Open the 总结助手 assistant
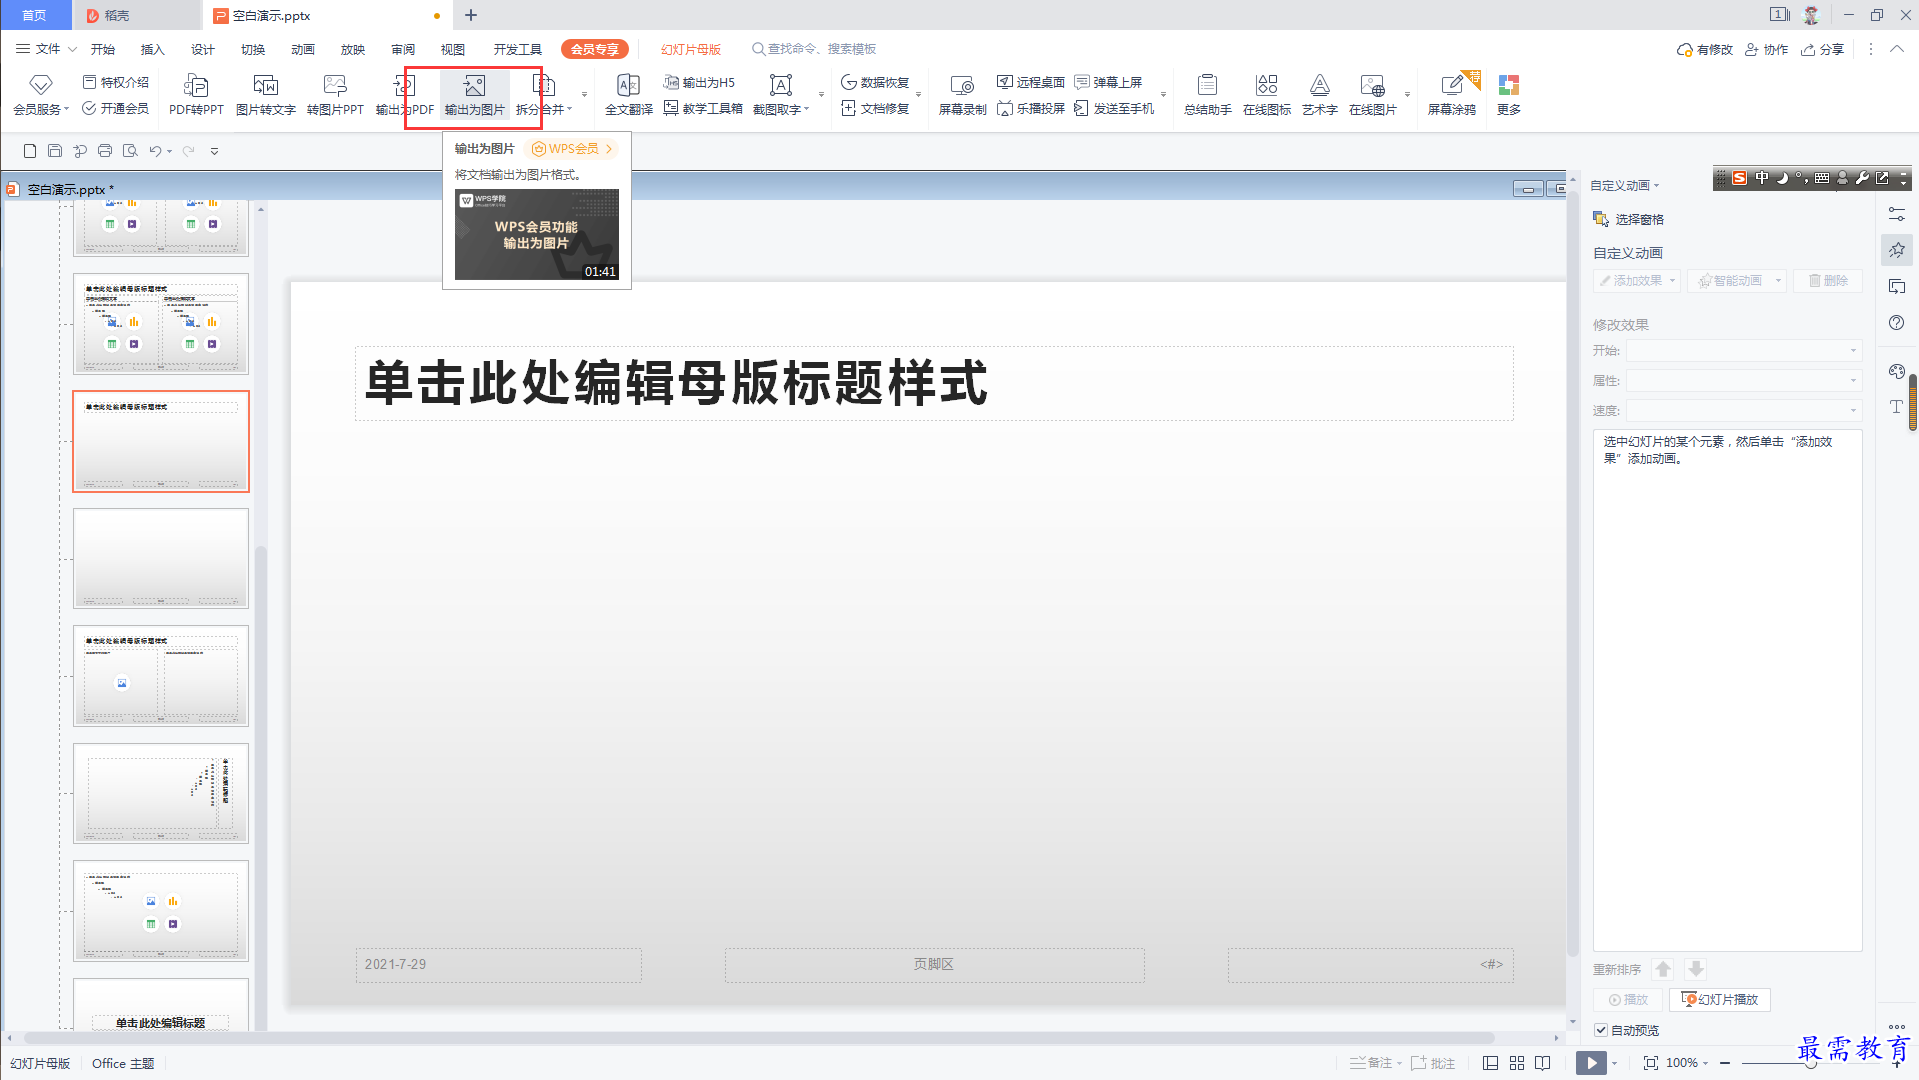This screenshot has height=1080, width=1919. click(x=1207, y=95)
